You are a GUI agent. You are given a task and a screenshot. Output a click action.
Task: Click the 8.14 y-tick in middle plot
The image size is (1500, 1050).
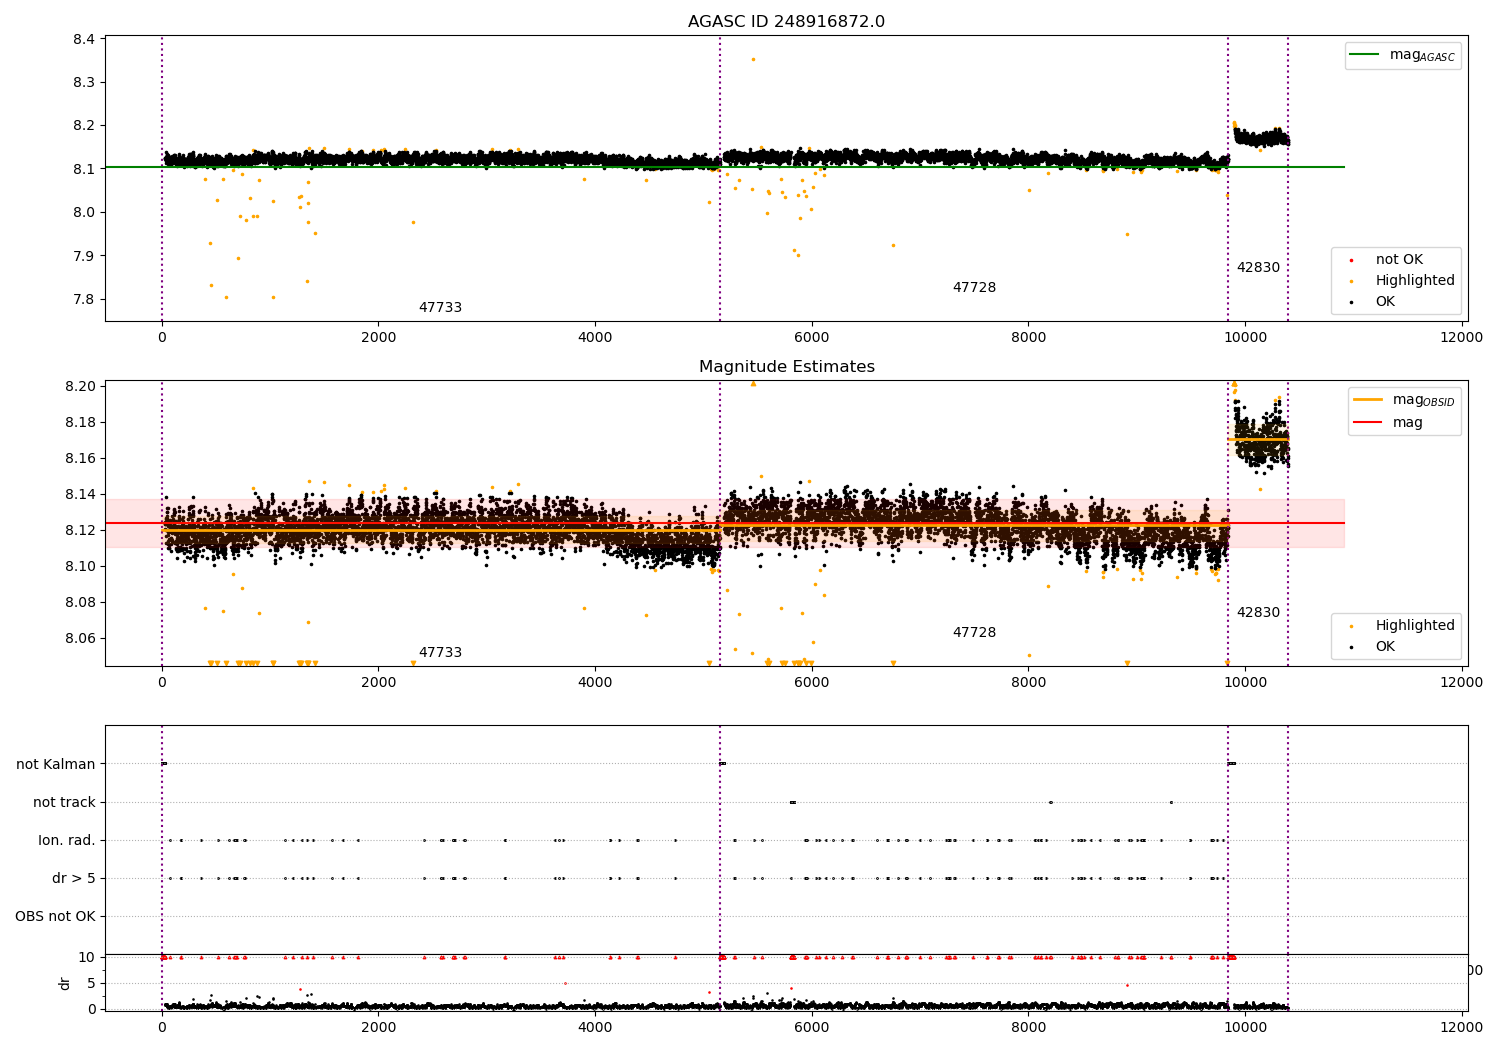coord(80,494)
